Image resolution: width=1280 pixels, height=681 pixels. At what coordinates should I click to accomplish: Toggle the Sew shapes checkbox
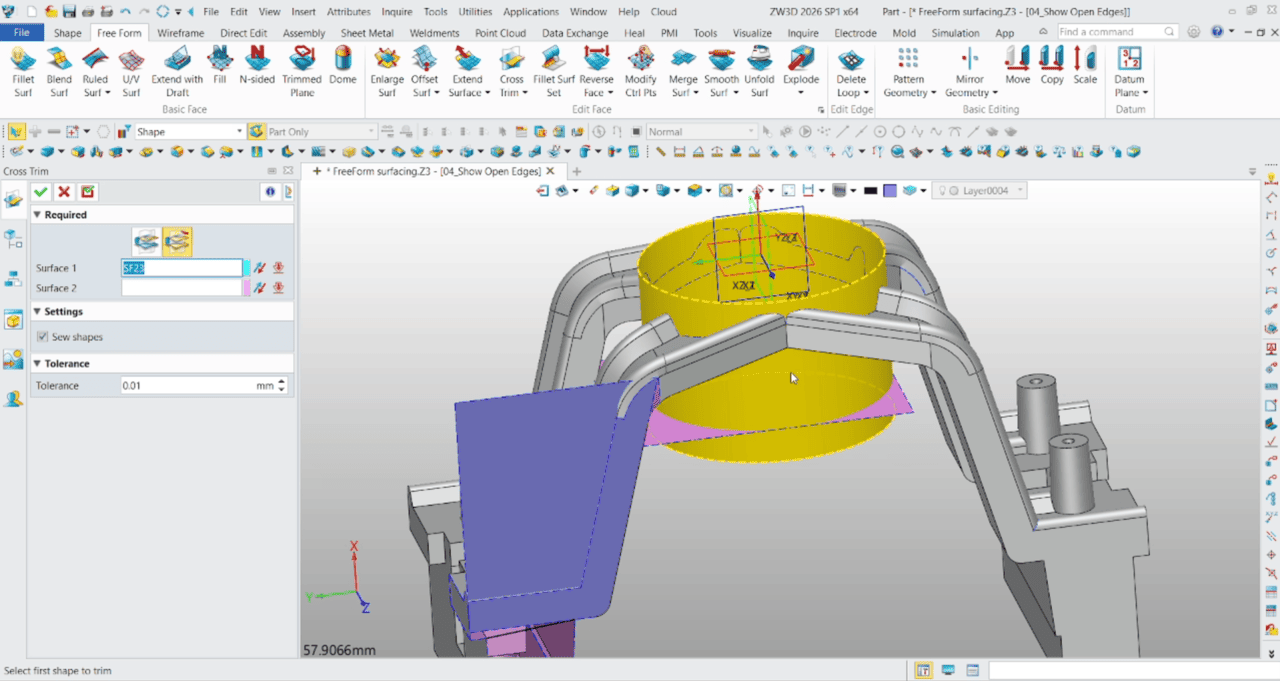coord(42,337)
